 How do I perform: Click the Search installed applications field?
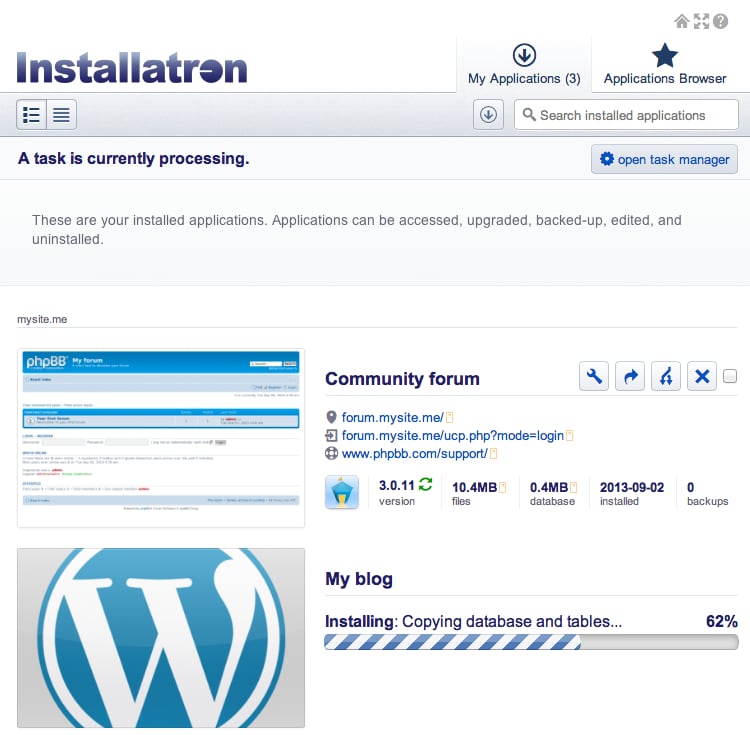point(626,115)
